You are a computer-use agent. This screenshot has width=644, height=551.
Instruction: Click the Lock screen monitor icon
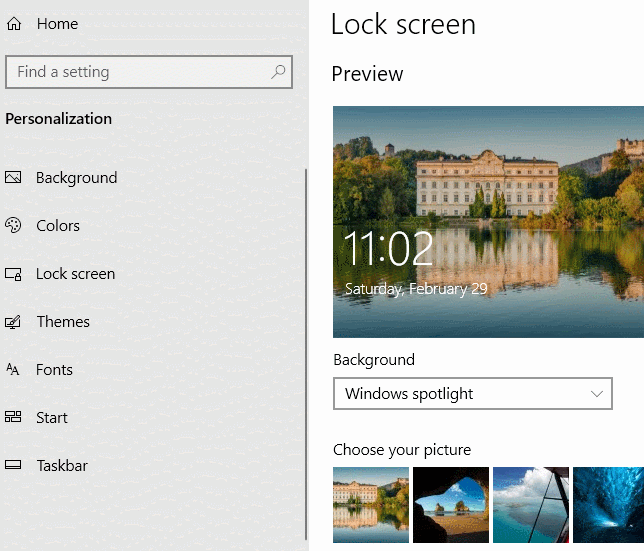[13, 274]
